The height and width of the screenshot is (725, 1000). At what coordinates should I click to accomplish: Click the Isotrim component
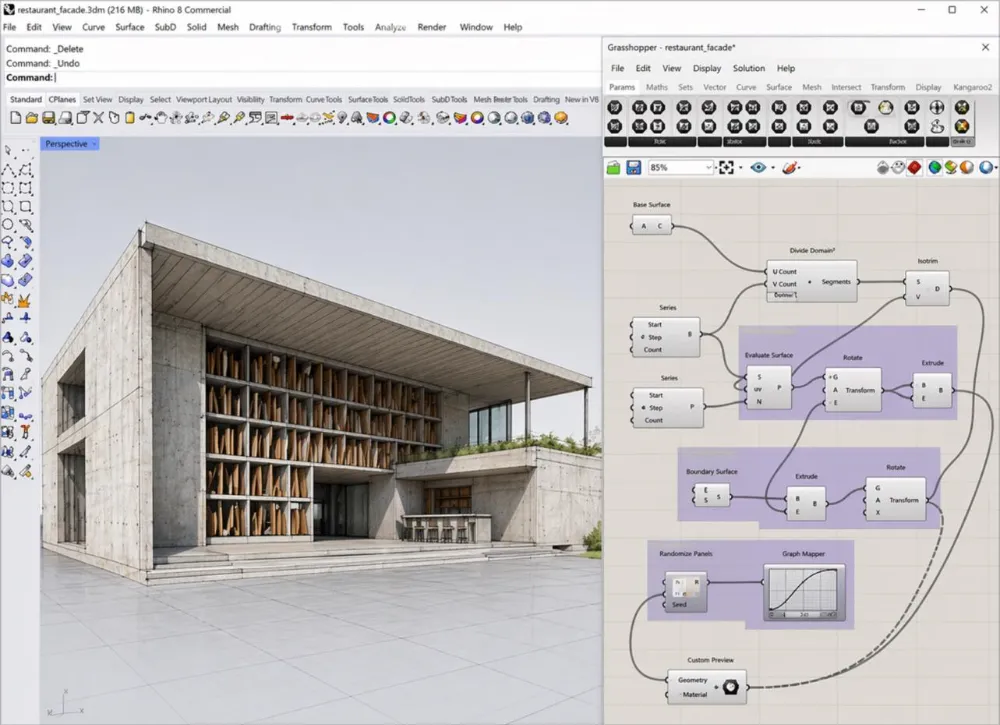click(x=927, y=288)
